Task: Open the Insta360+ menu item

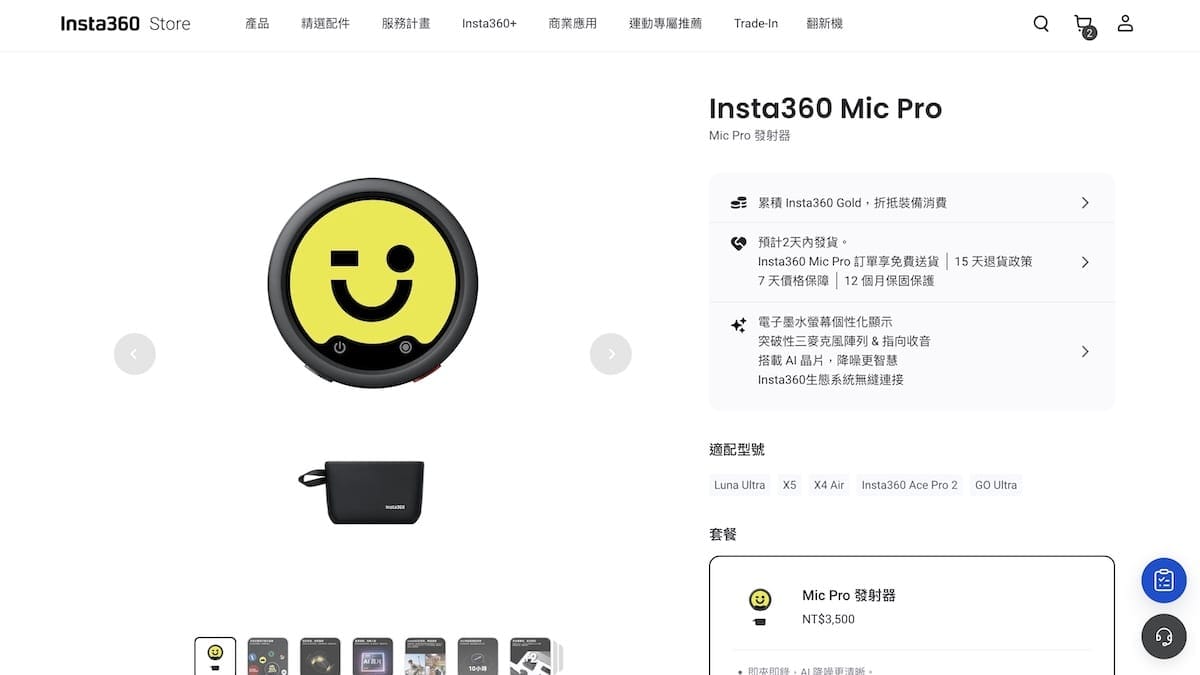Action: click(489, 23)
